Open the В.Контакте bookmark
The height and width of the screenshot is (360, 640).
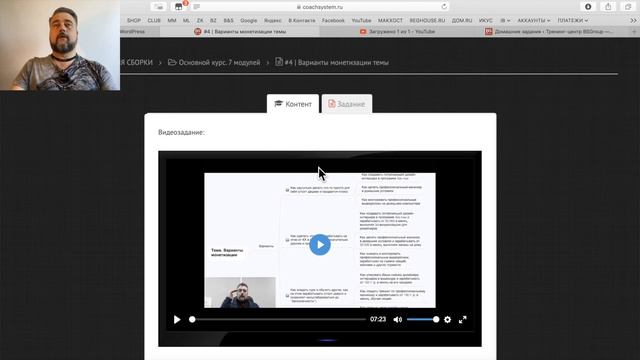302,20
